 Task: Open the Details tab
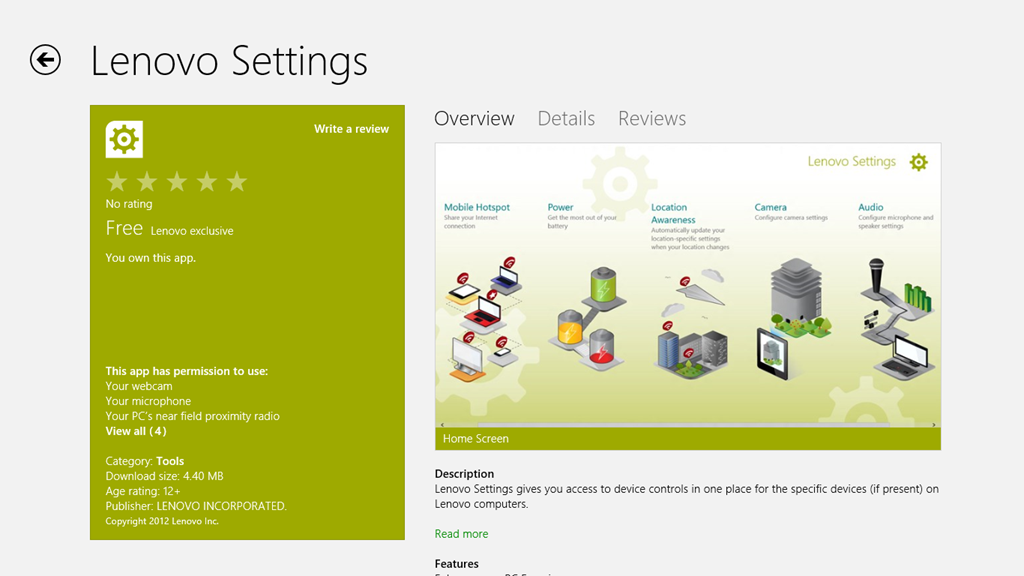pyautogui.click(x=566, y=118)
